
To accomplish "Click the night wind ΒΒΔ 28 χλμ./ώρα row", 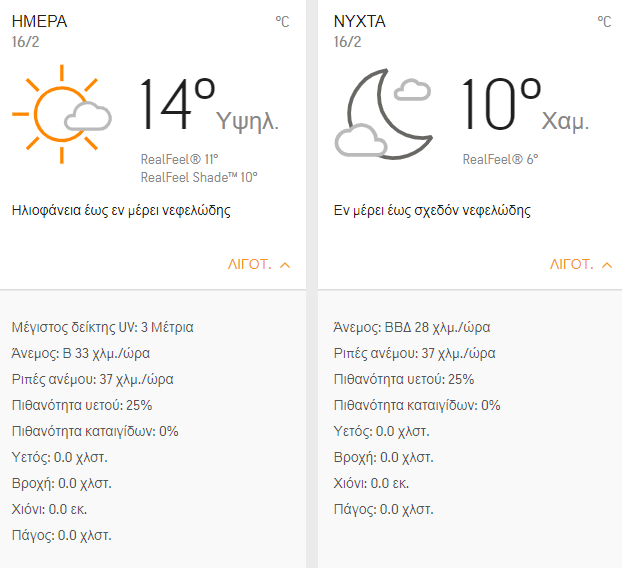I will coord(411,327).
